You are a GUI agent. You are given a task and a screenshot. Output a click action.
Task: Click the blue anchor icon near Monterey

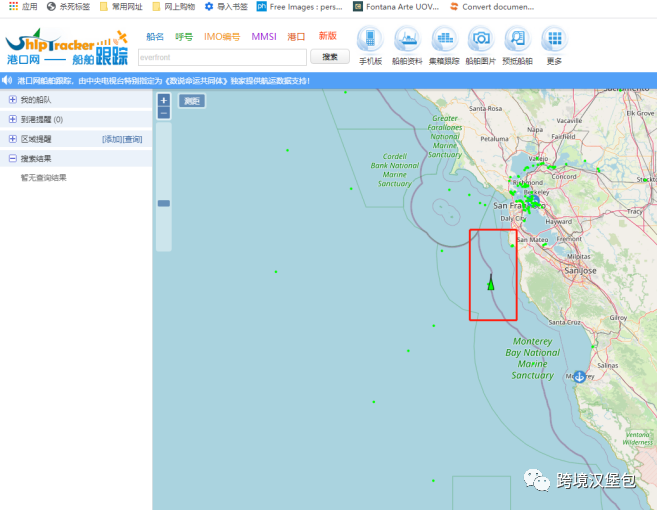[578, 376]
